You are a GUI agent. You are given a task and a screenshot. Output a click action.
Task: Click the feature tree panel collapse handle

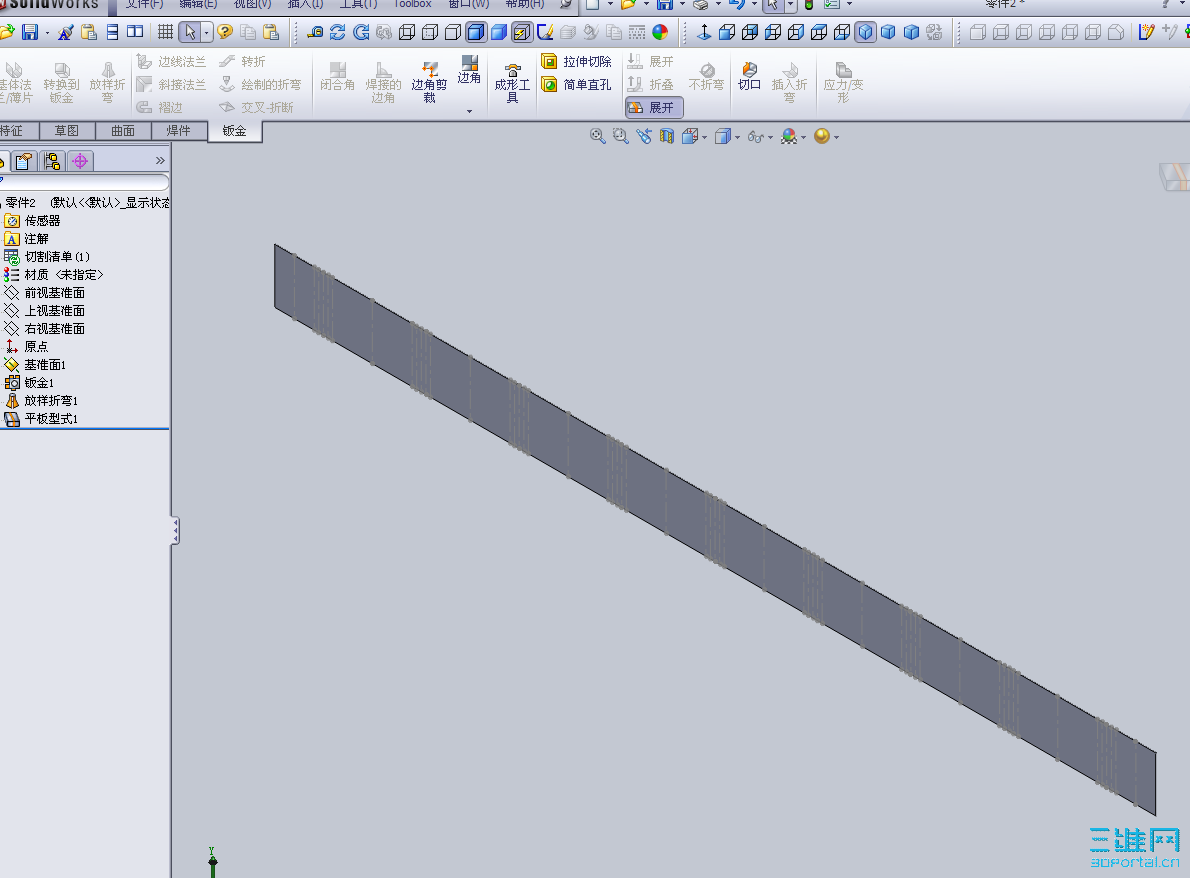point(175,530)
